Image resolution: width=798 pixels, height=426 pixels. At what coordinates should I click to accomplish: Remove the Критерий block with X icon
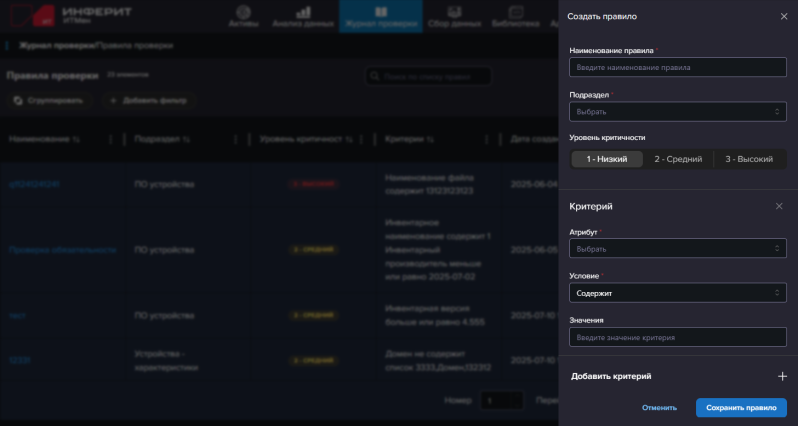779,206
